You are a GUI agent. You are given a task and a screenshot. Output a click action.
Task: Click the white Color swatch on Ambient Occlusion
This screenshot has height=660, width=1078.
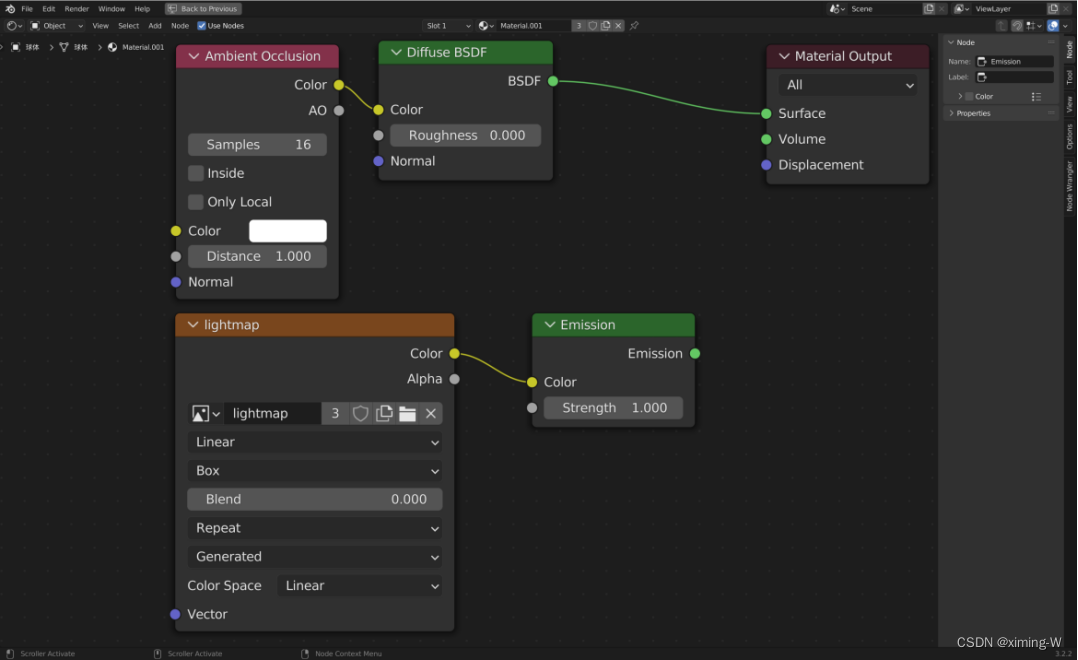(x=287, y=230)
